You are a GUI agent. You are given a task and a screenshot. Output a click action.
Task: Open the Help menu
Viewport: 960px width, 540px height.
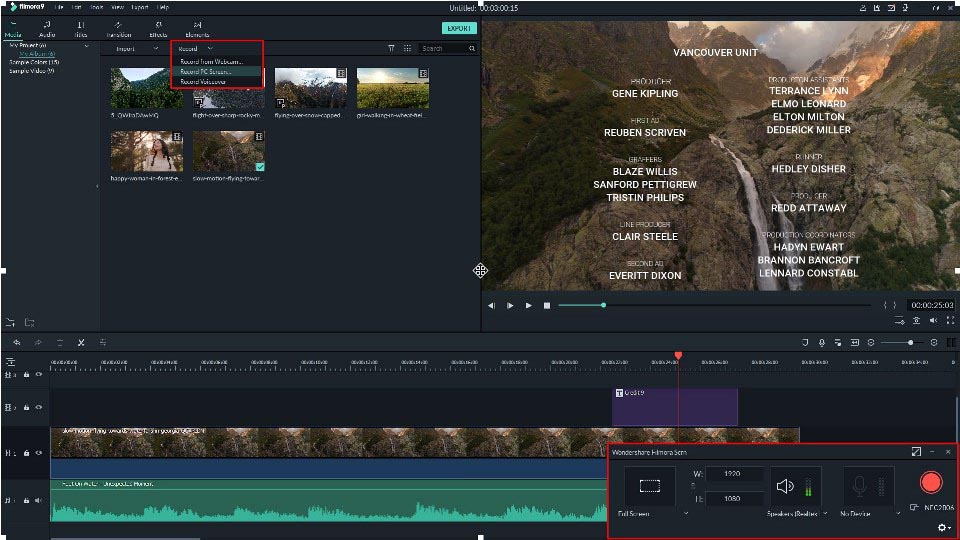click(163, 7)
